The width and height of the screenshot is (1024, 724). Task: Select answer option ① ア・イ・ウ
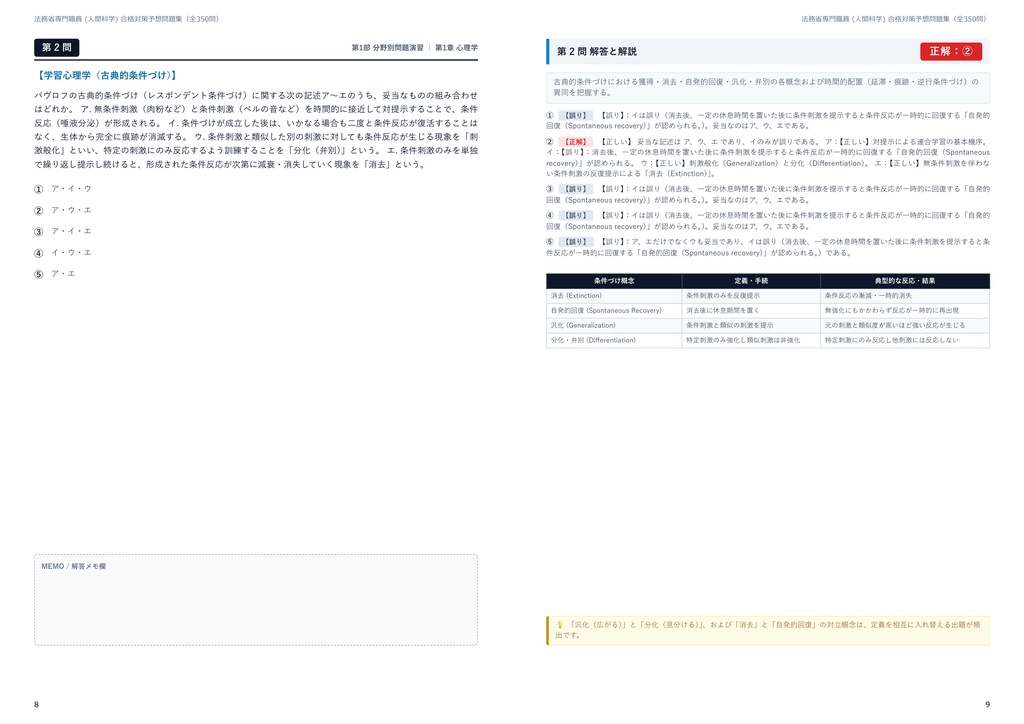[x=63, y=189]
